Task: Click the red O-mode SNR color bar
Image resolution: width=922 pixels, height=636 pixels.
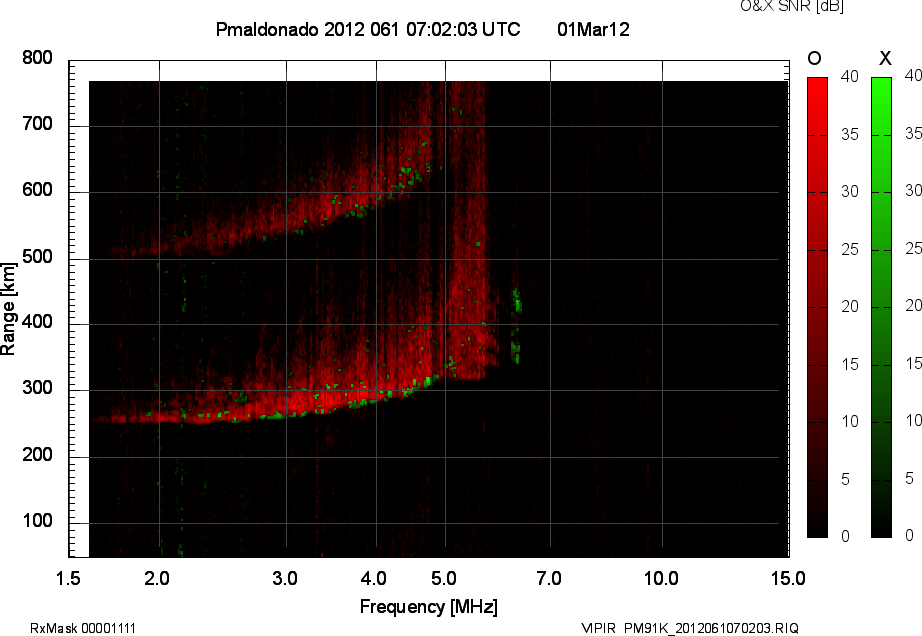Action: click(817, 307)
